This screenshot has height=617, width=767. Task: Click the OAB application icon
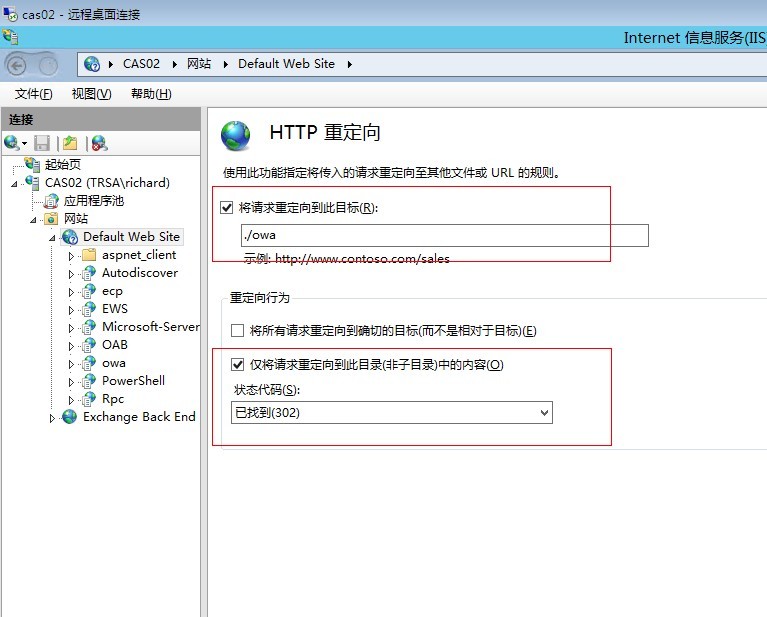[89, 345]
